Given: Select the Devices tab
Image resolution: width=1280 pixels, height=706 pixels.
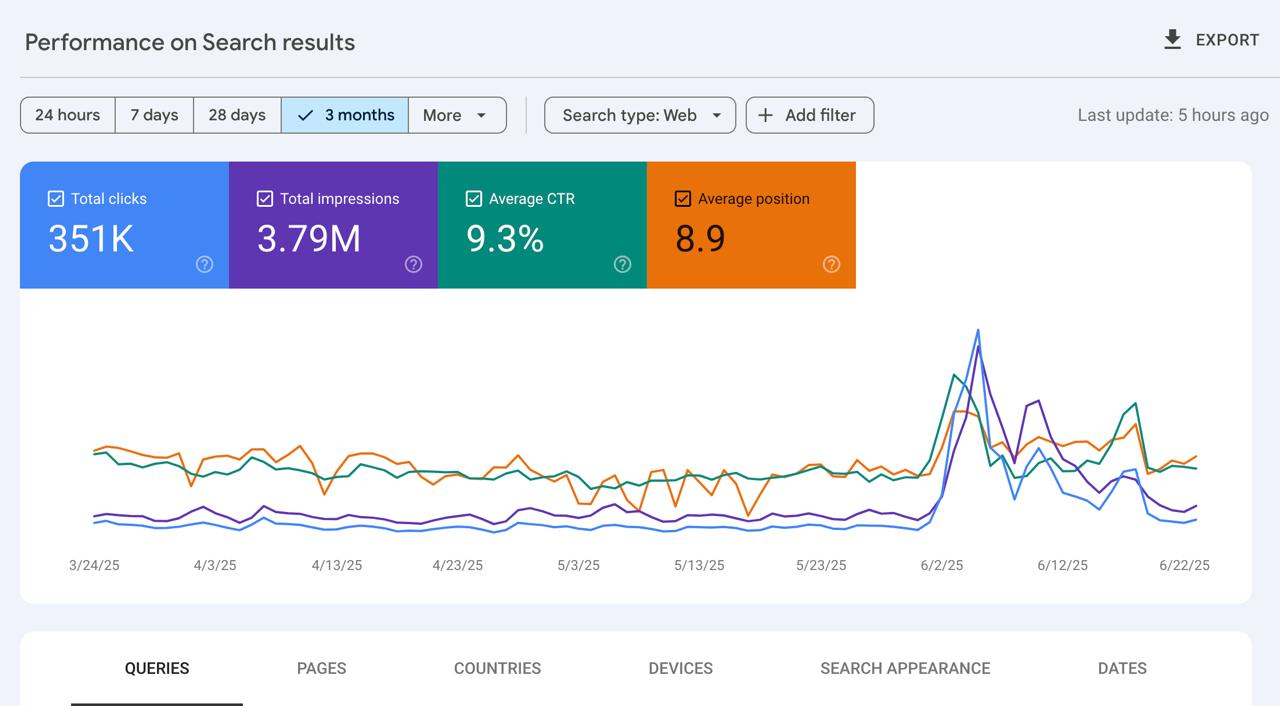Looking at the screenshot, I should (x=680, y=668).
